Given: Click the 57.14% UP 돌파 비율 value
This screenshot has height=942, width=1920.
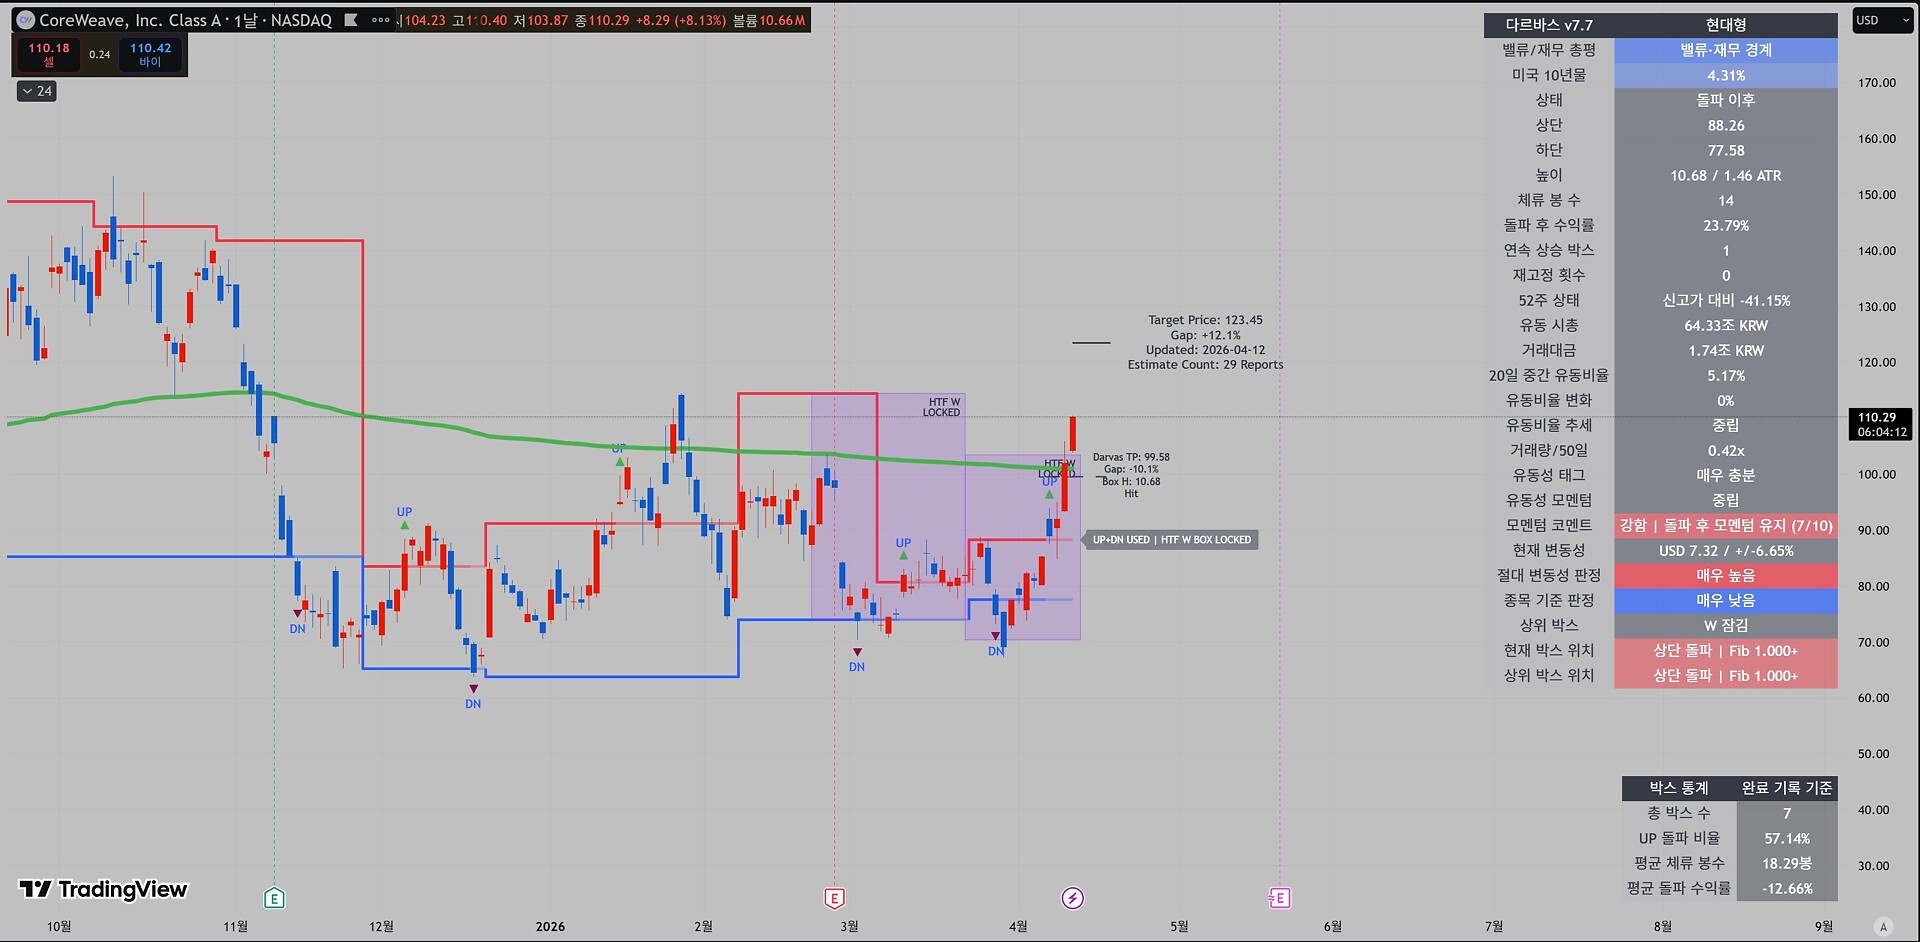Looking at the screenshot, I should point(1787,838).
